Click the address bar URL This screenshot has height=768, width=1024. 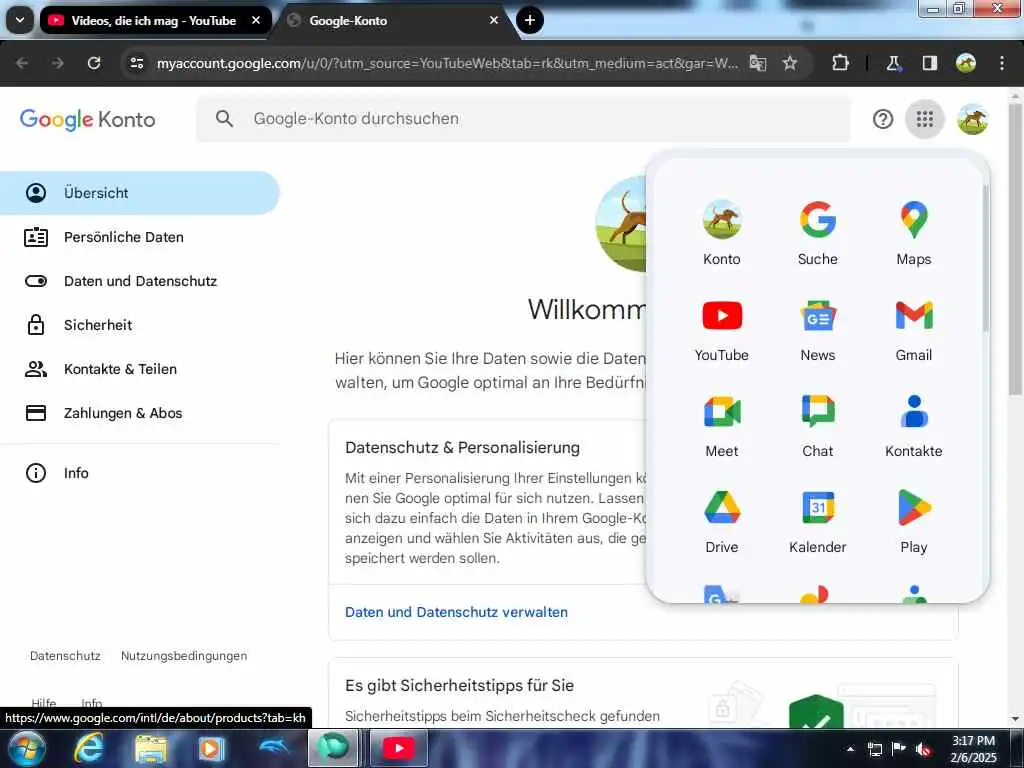(x=447, y=63)
